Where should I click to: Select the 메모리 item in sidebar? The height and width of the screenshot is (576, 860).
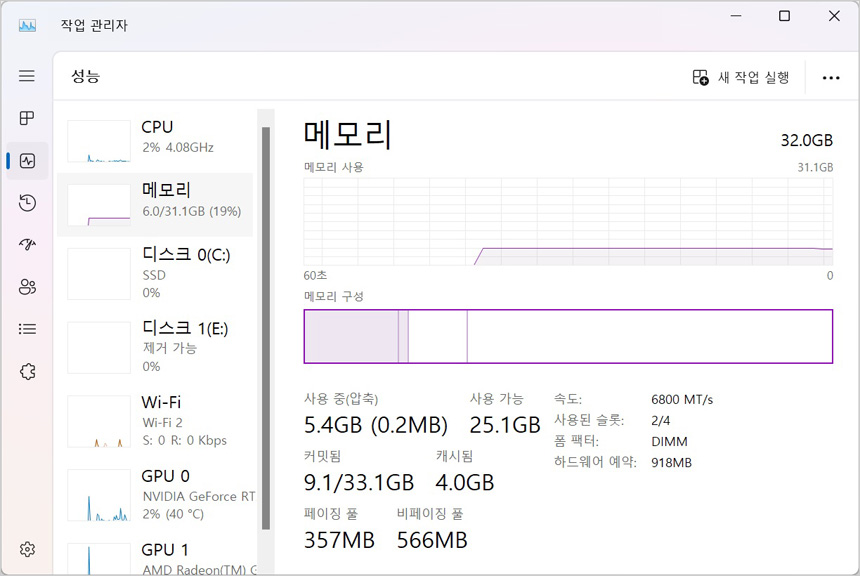(155, 205)
